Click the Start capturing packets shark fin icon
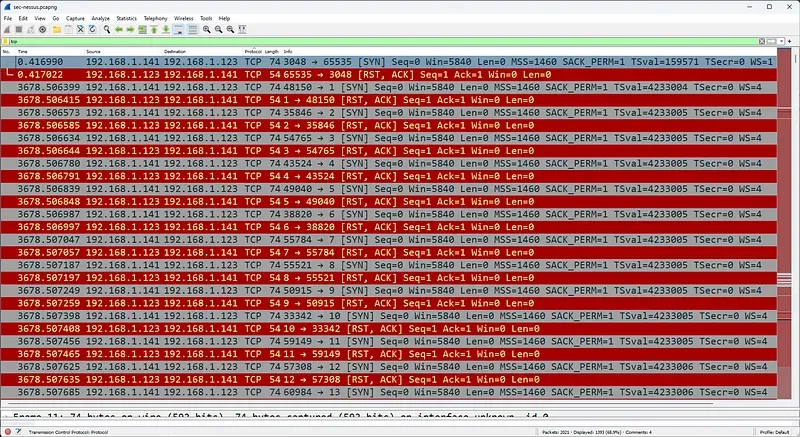Viewport: 800px width, 437px height. tap(7, 30)
